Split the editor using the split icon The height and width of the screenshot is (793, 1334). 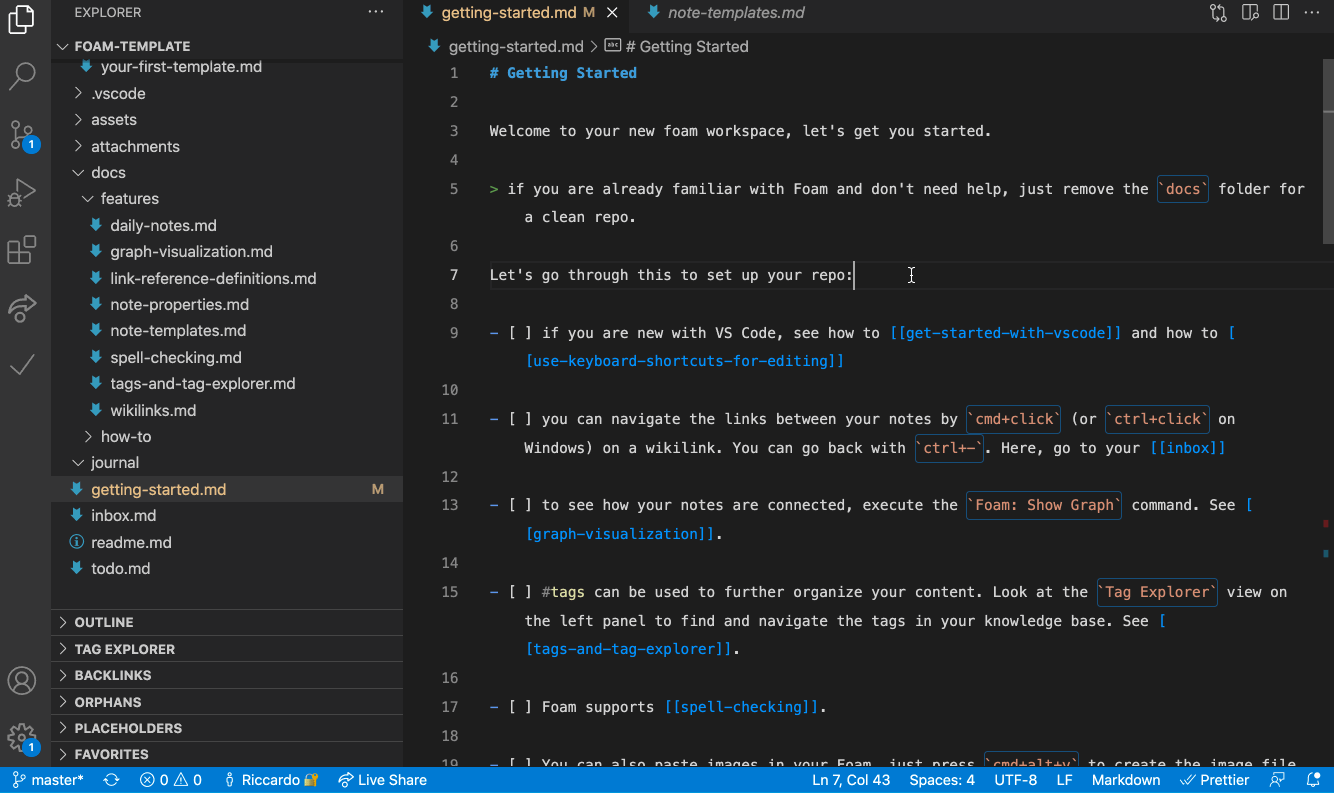(1281, 13)
